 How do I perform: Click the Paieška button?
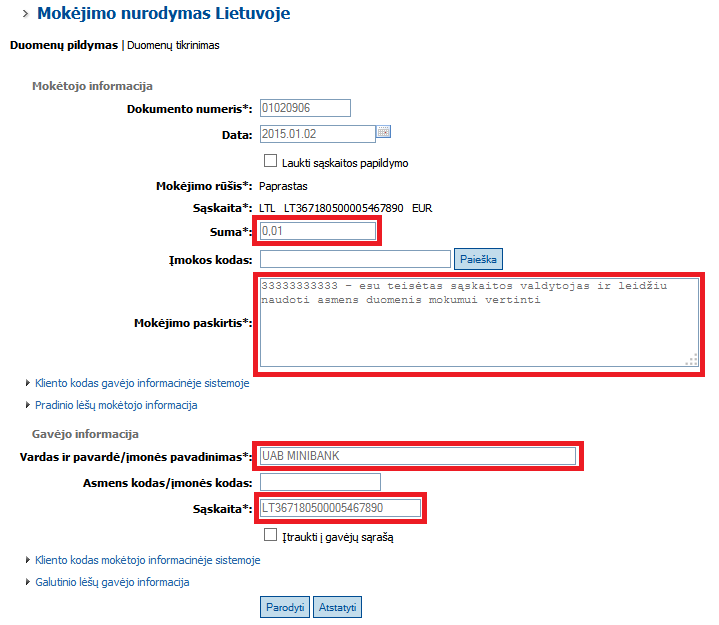pyautogui.click(x=478, y=259)
